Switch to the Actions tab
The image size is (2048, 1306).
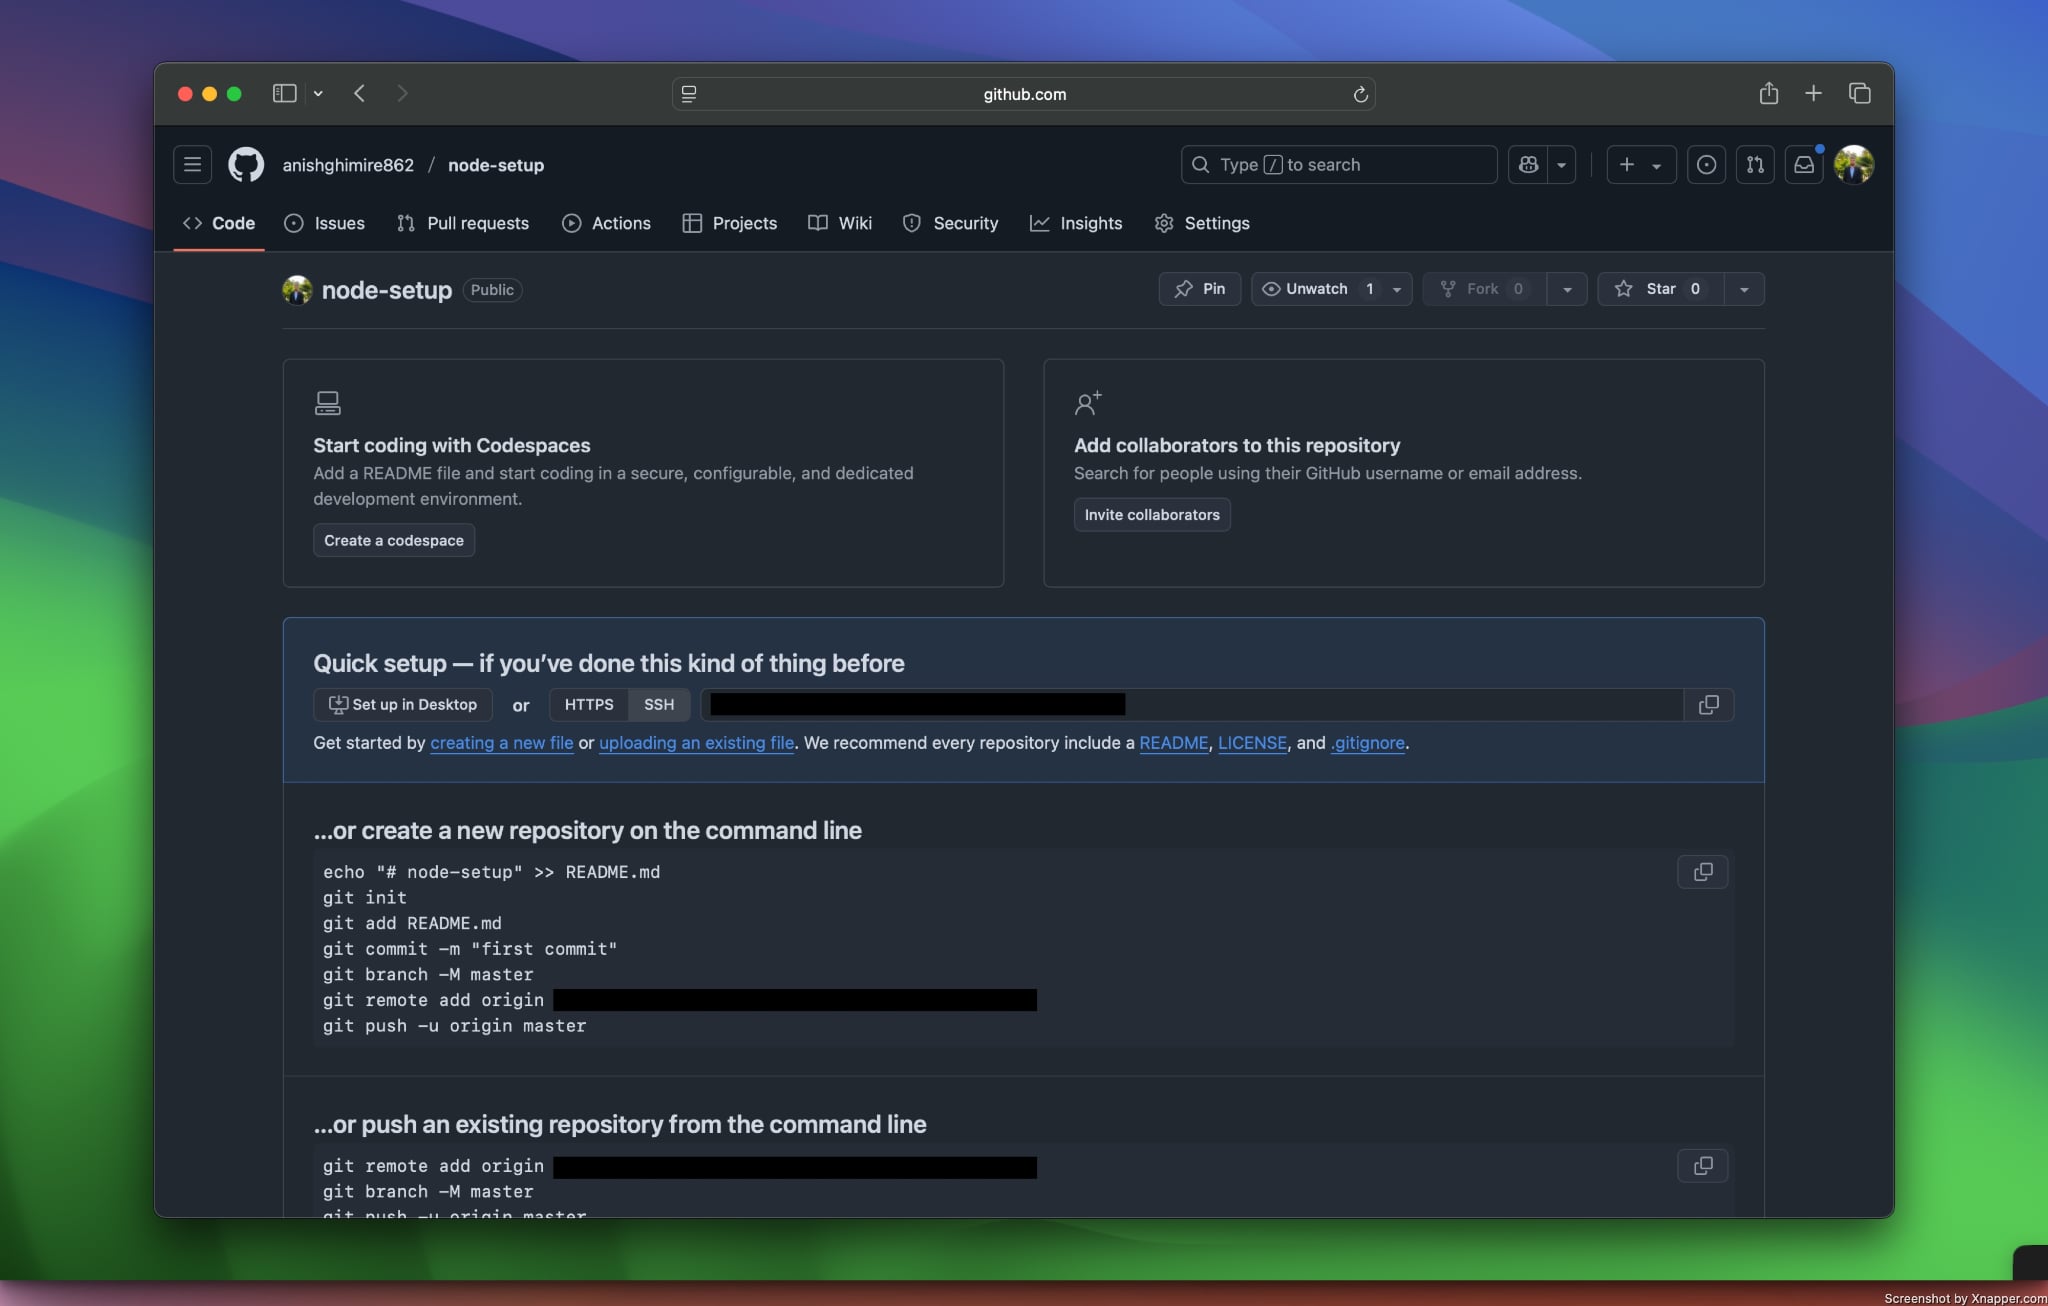tap(607, 223)
